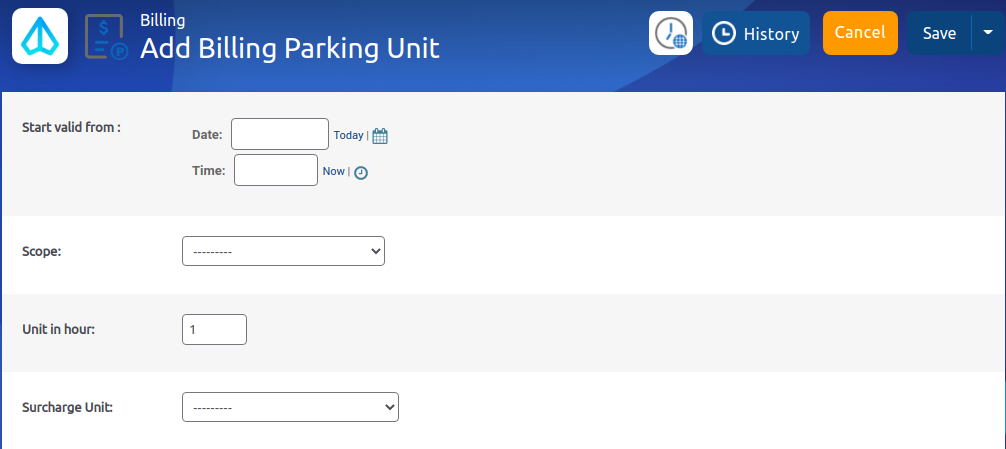1006x449 pixels.
Task: Click the billing parking unit page icon
Action: pyautogui.click(x=105, y=36)
